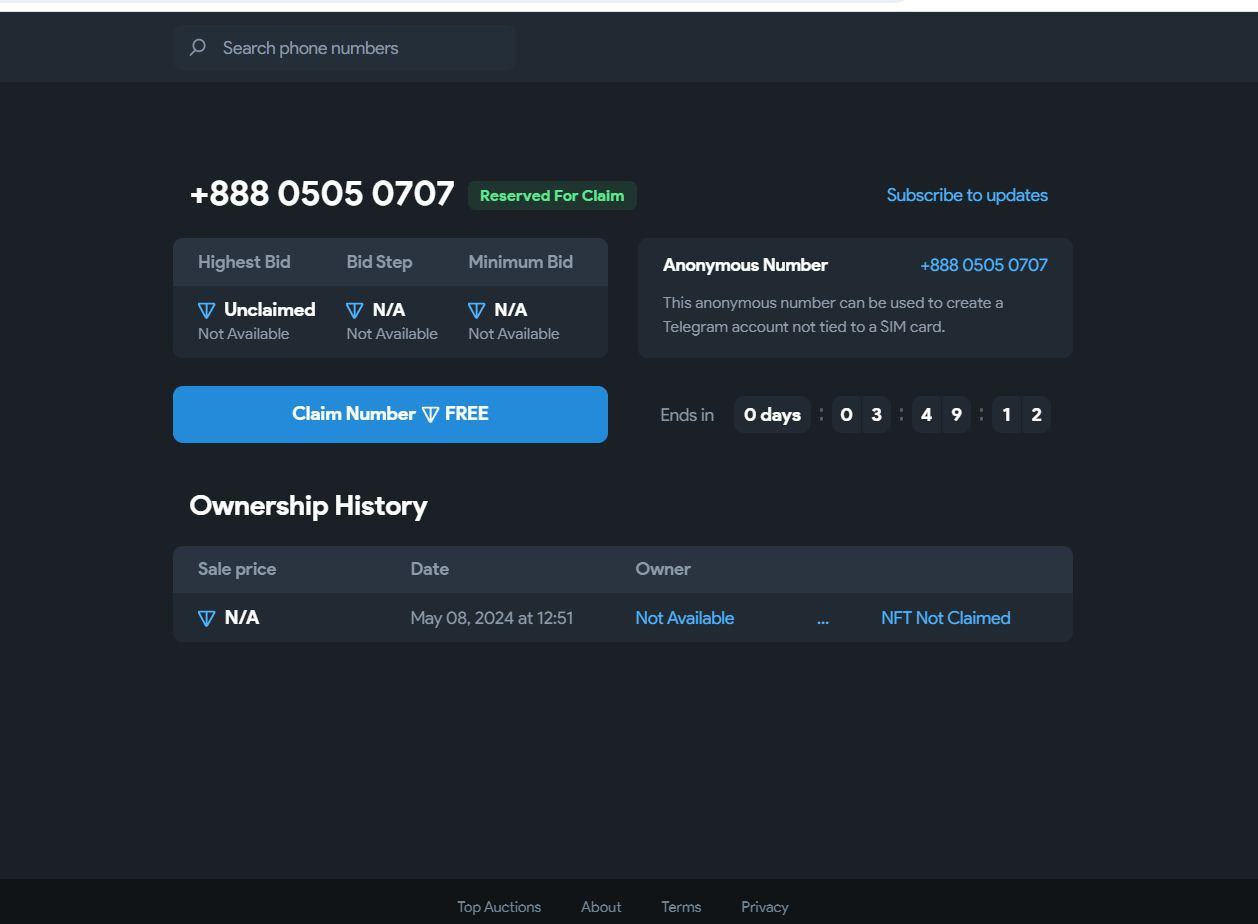Screen dimensions: 1258x924
Task: Click the Highest Bid column label
Action: pos(244,262)
